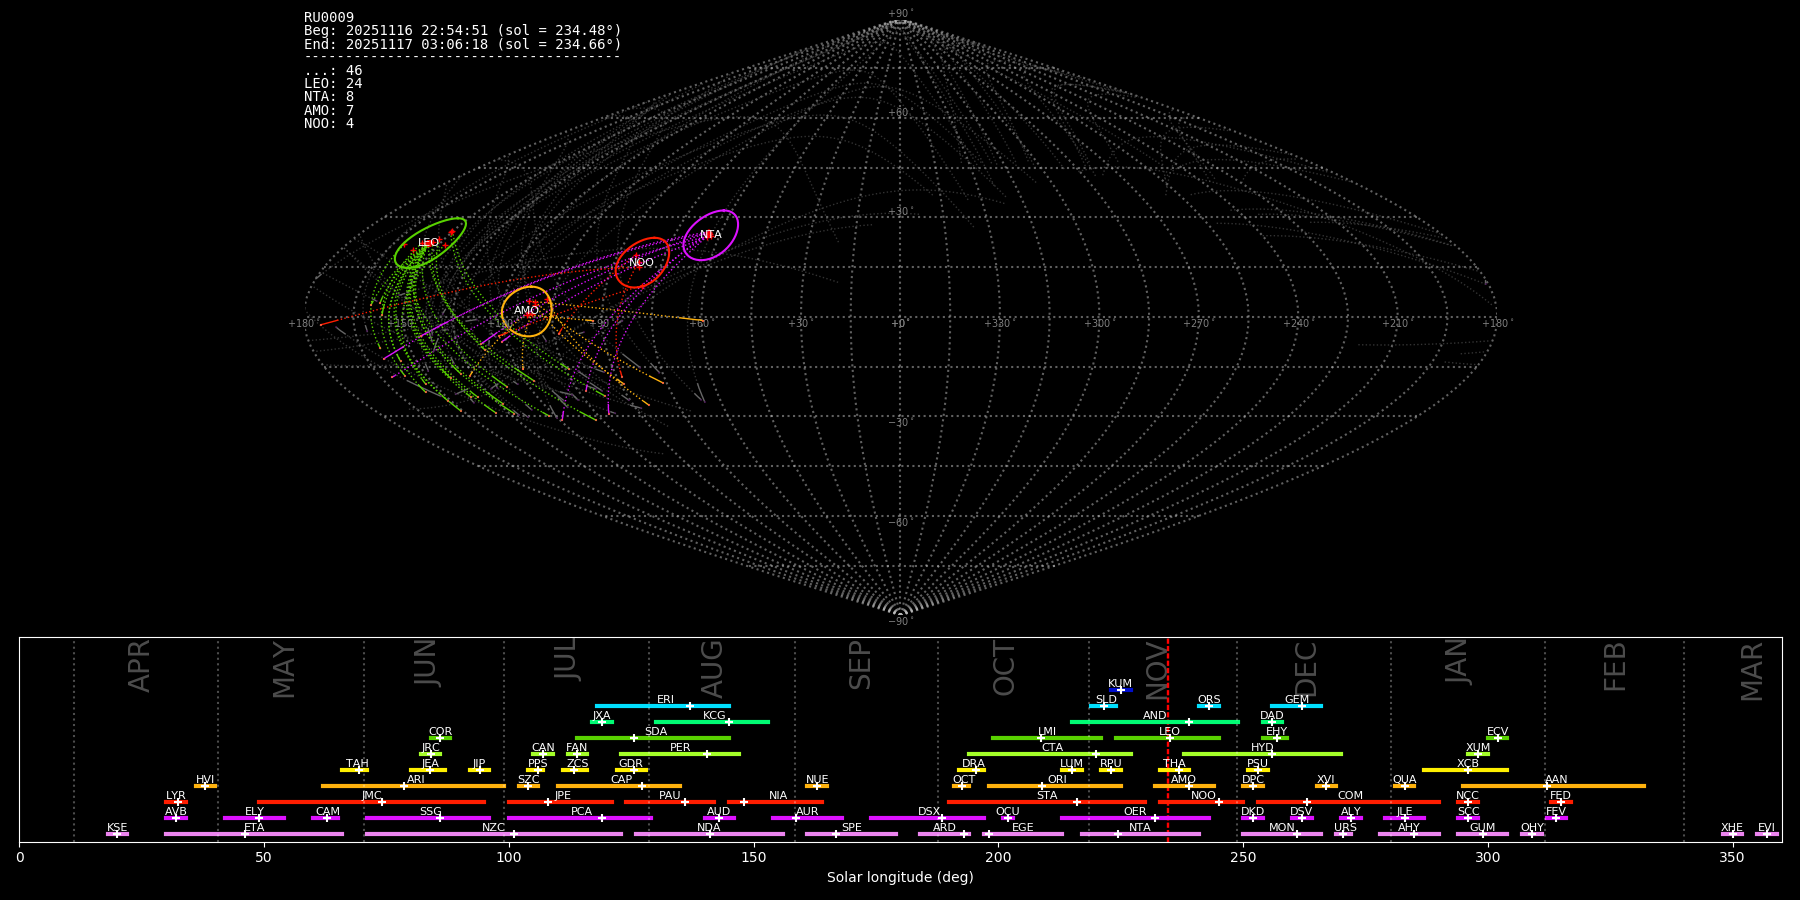Select the GEM shower label in the timeline

click(x=1296, y=700)
